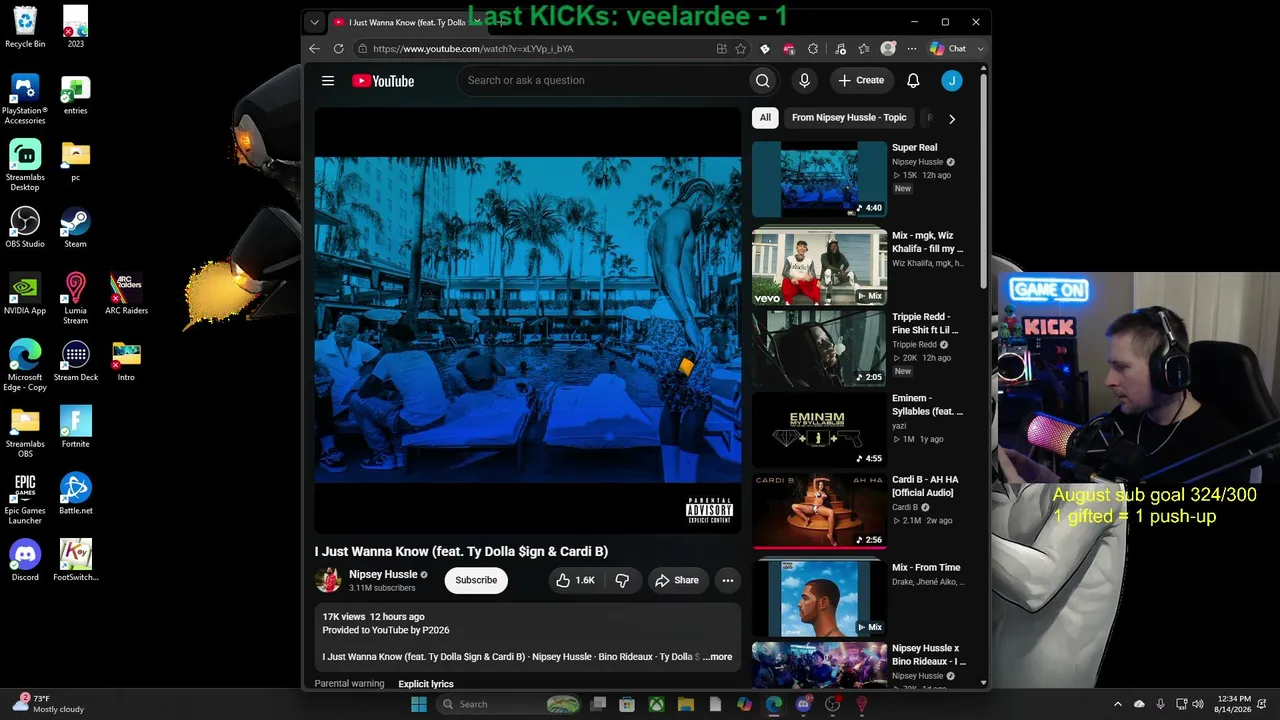Viewport: 1280px width, 720px height.
Task: Open the Windows Start menu
Action: 419,704
